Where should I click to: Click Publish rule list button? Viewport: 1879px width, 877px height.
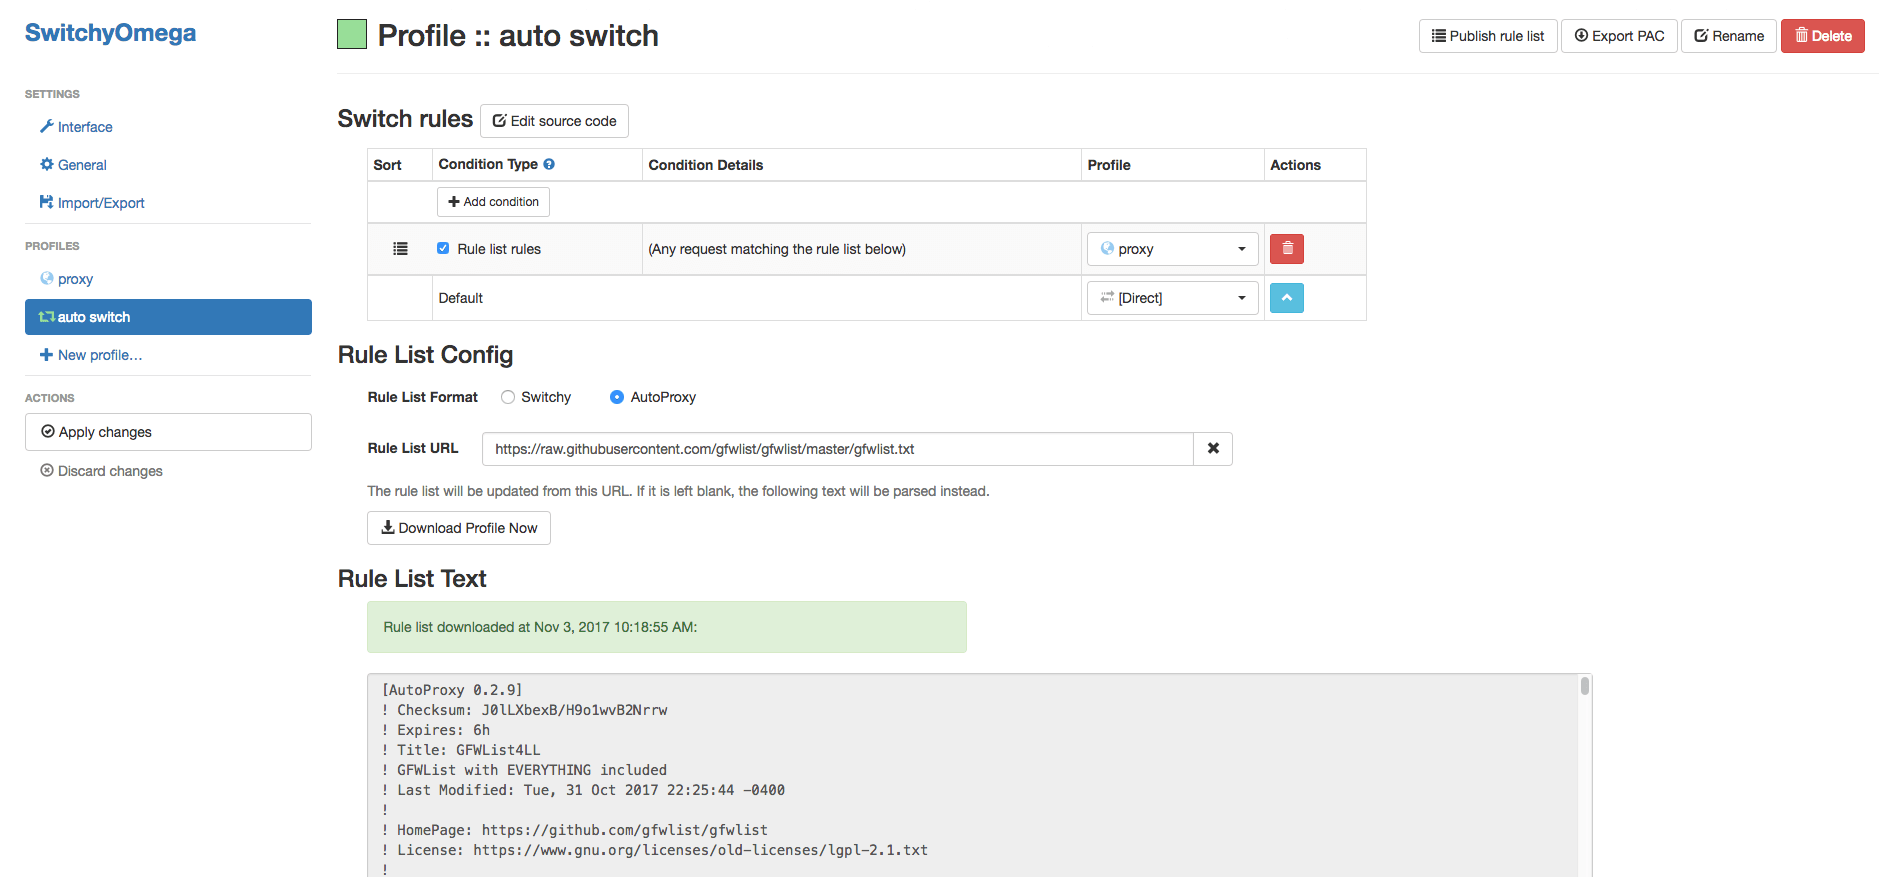1488,36
